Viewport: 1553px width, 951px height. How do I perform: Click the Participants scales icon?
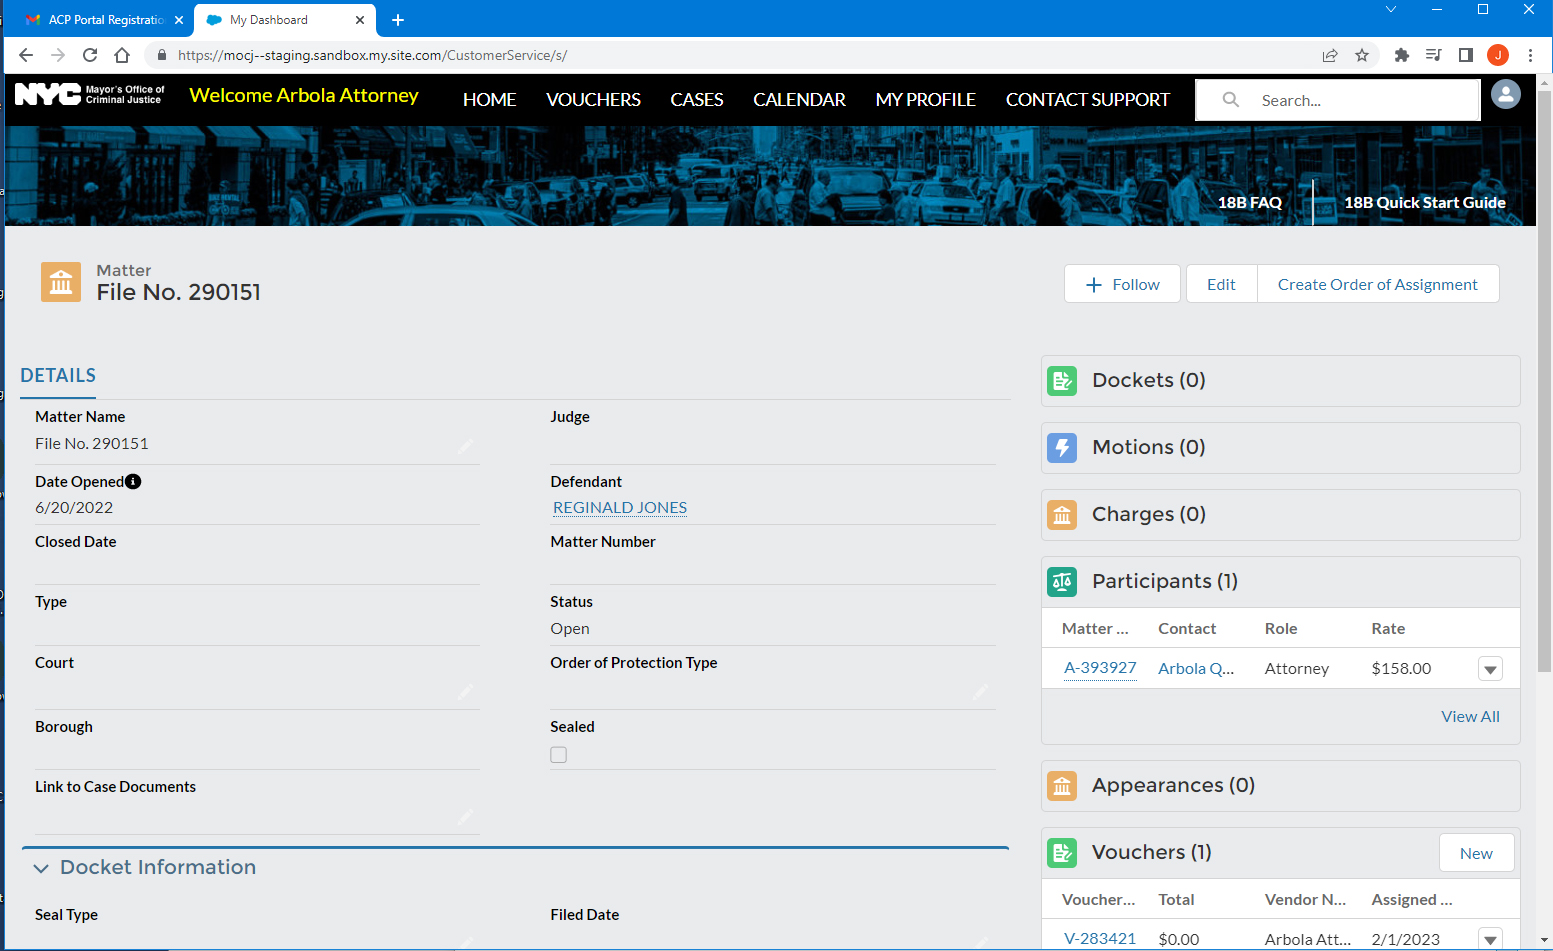click(x=1061, y=582)
